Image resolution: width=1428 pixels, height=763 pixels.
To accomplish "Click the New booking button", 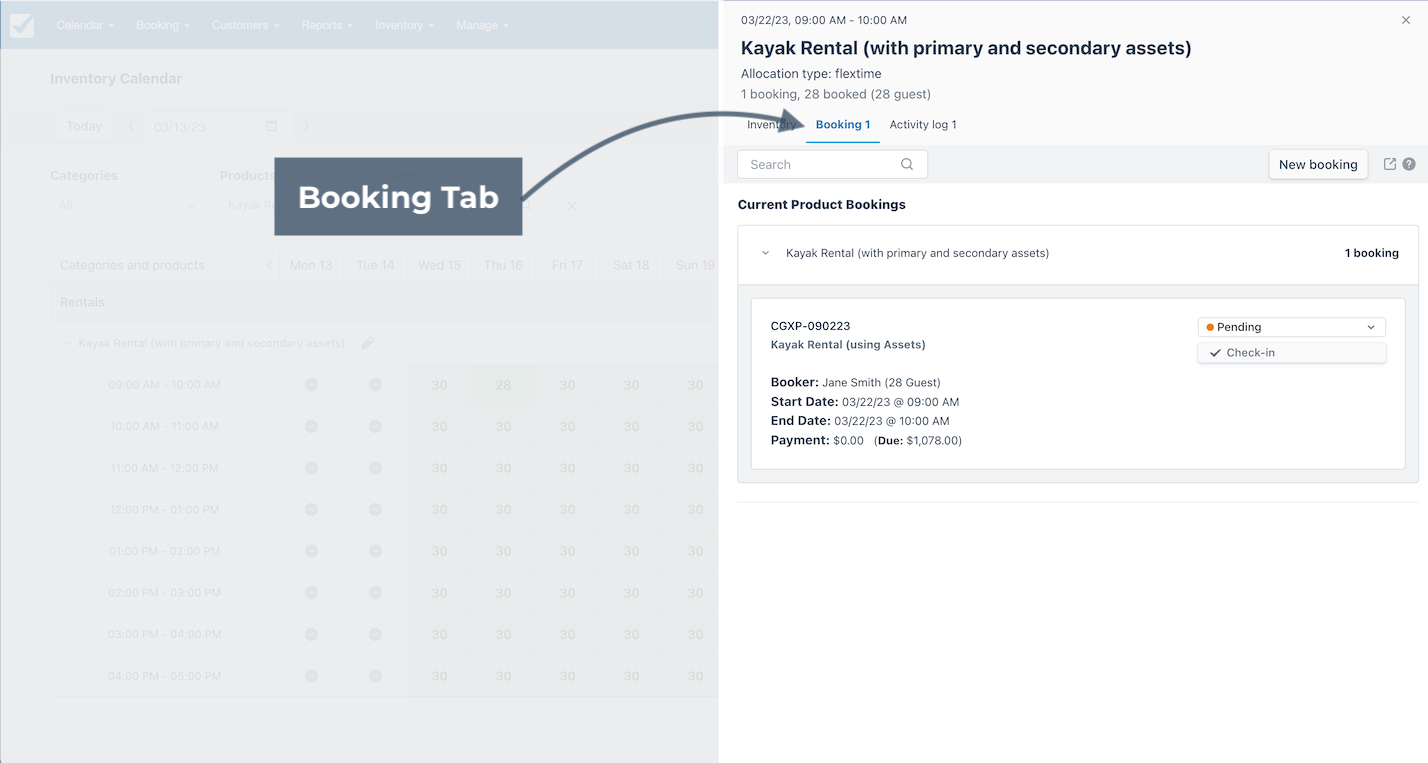I will coord(1318,164).
